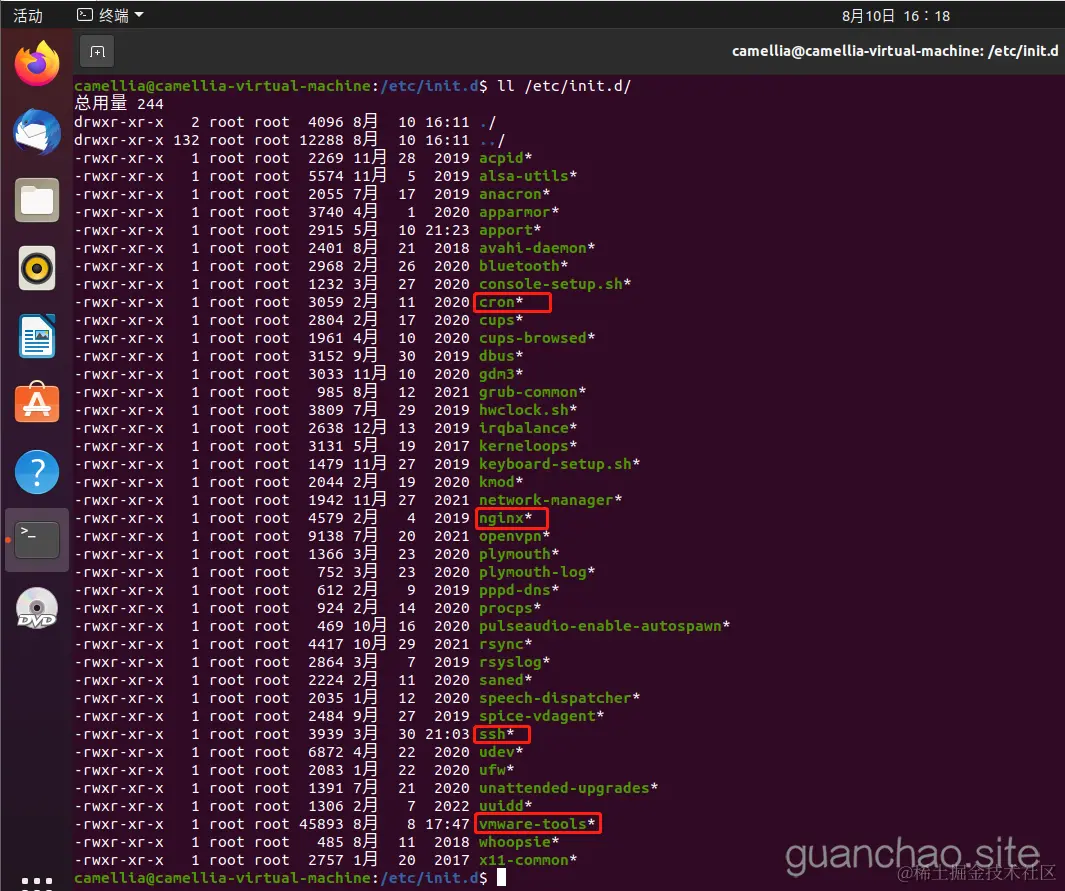Viewport: 1065px width, 891px height.
Task: Open the Help icon in the dock
Action: click(x=37, y=472)
